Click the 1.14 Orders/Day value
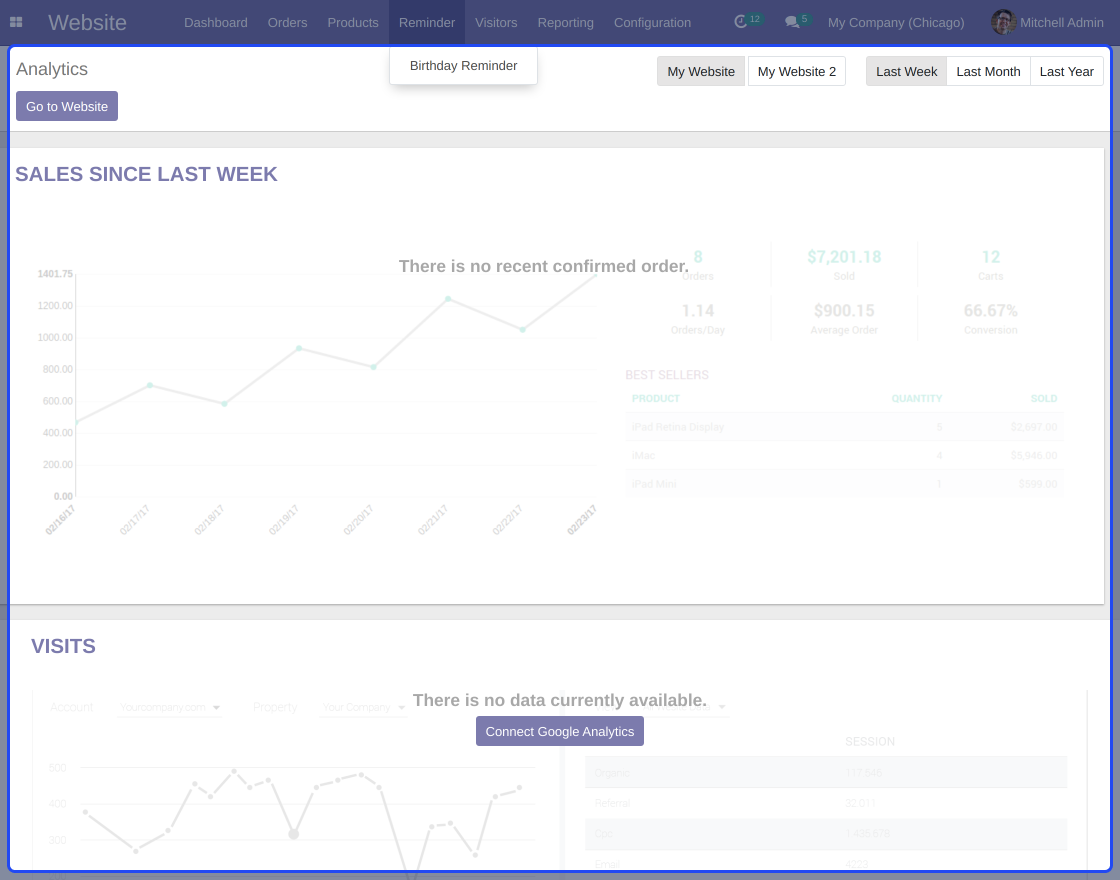Screen dimensions: 1120x880 [x=698, y=311]
